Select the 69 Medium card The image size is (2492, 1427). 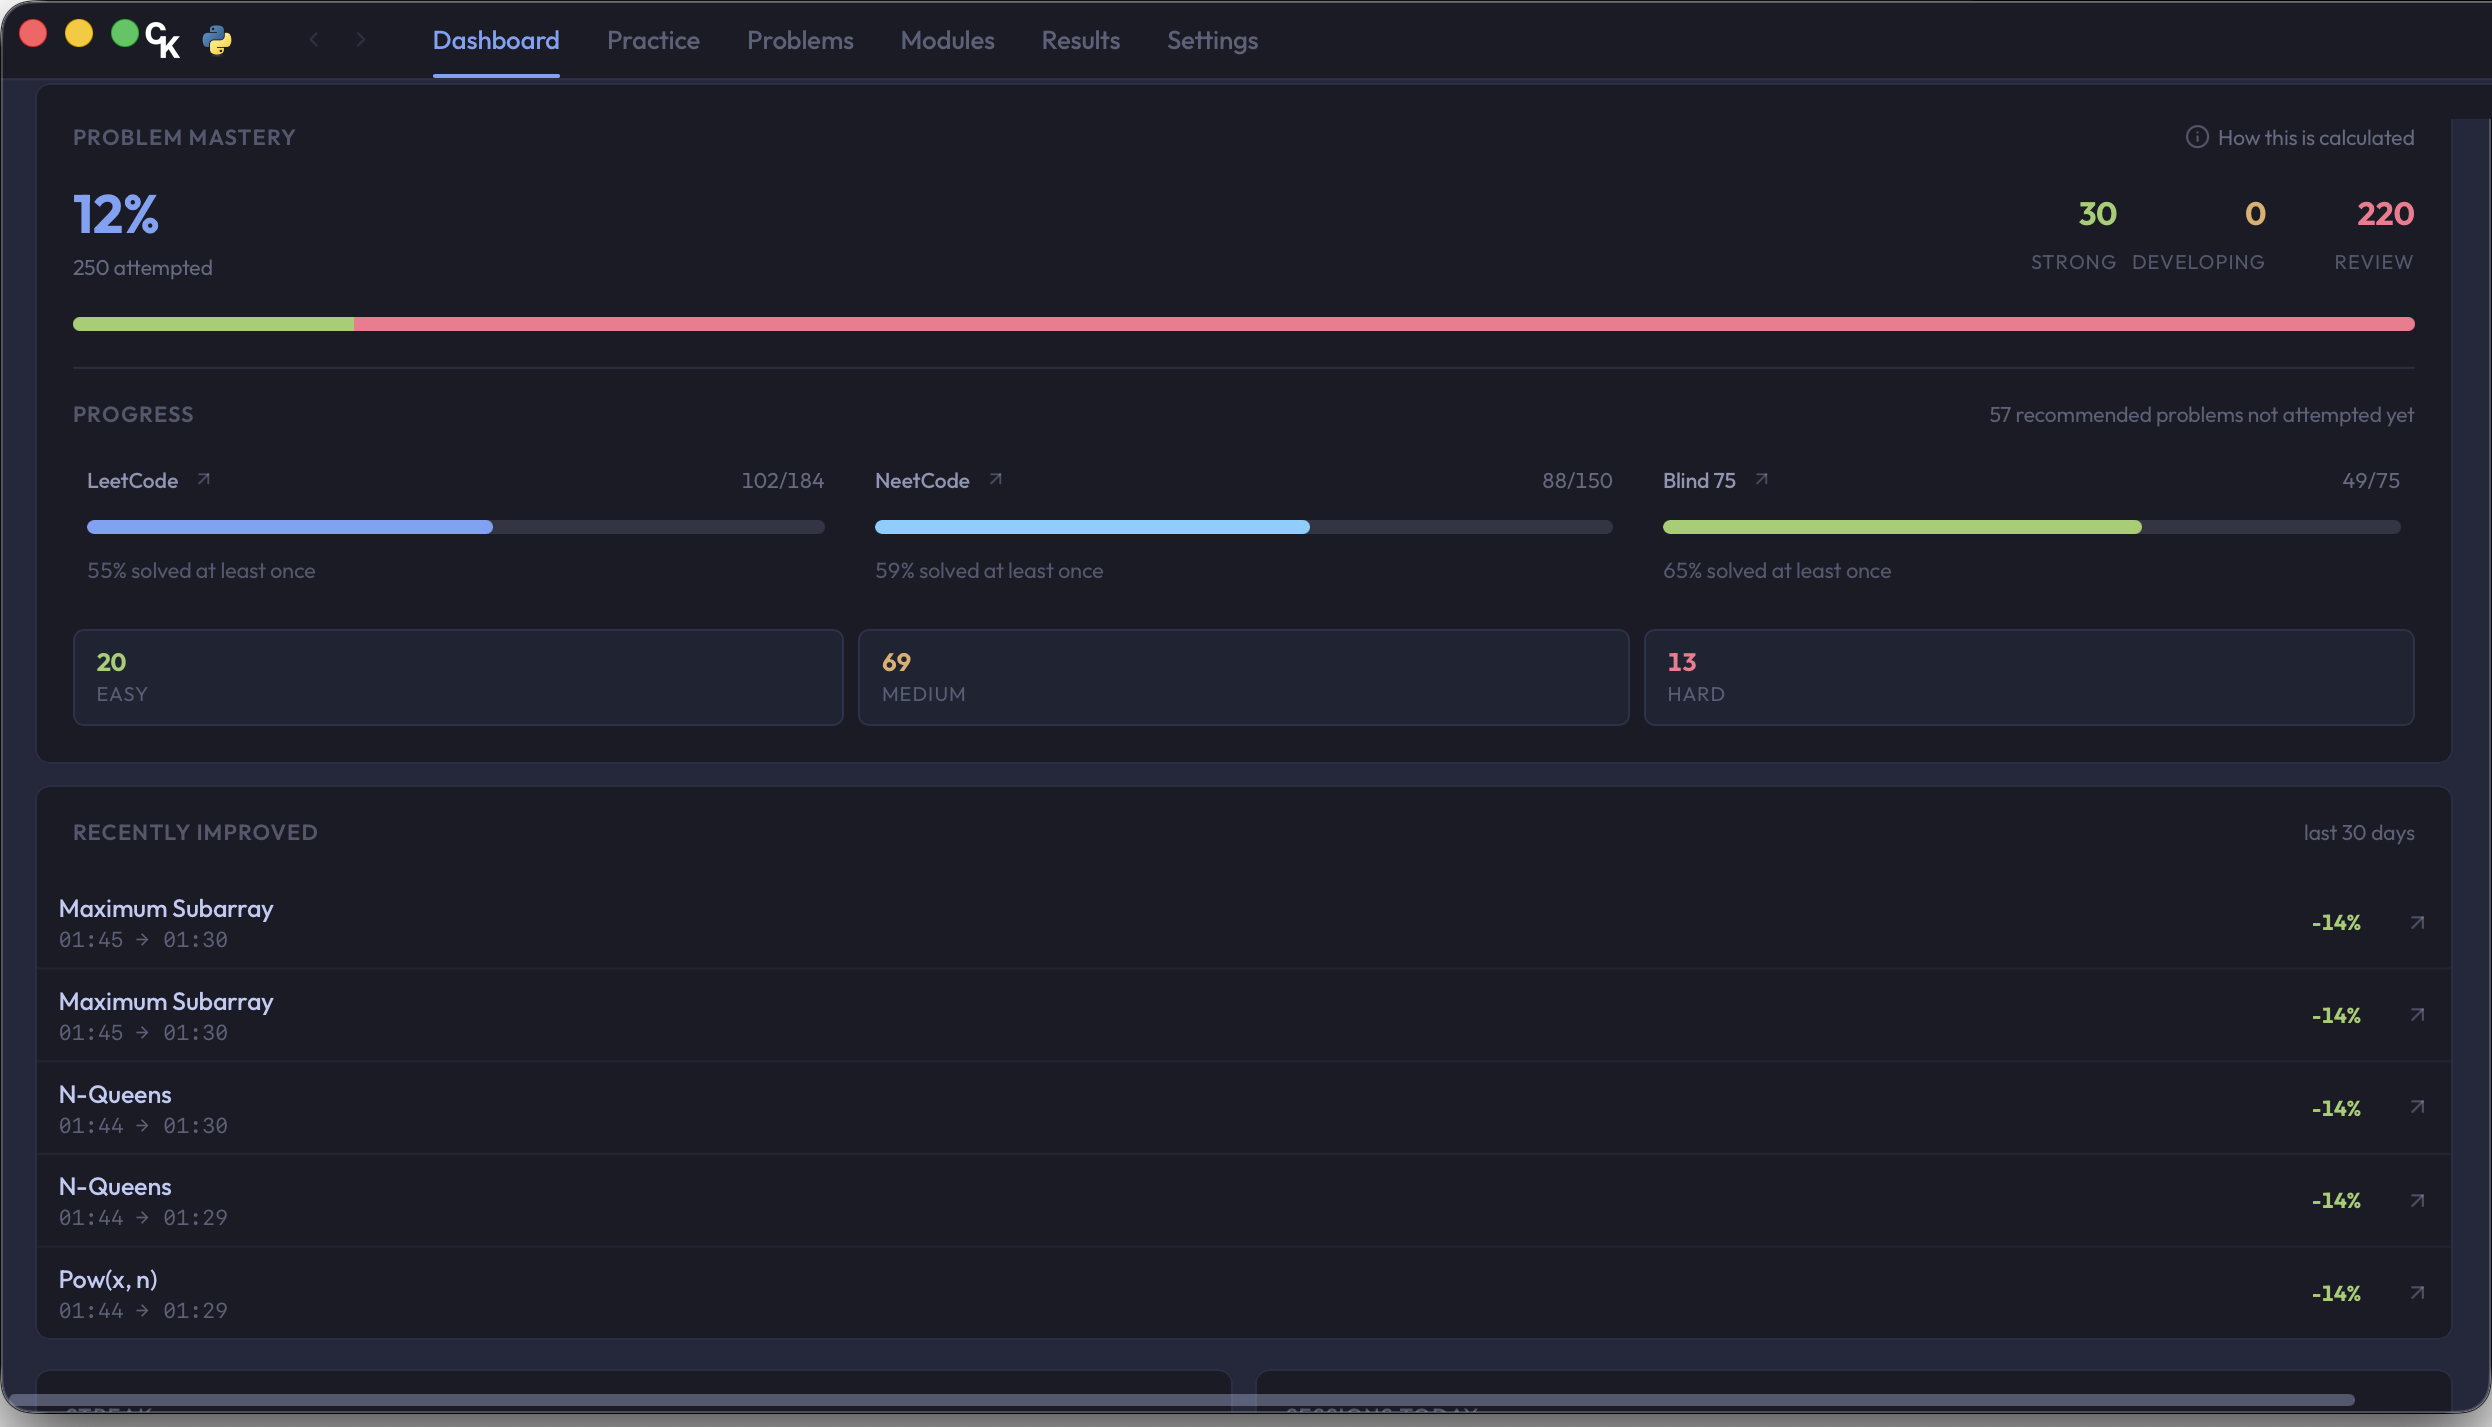(1243, 677)
